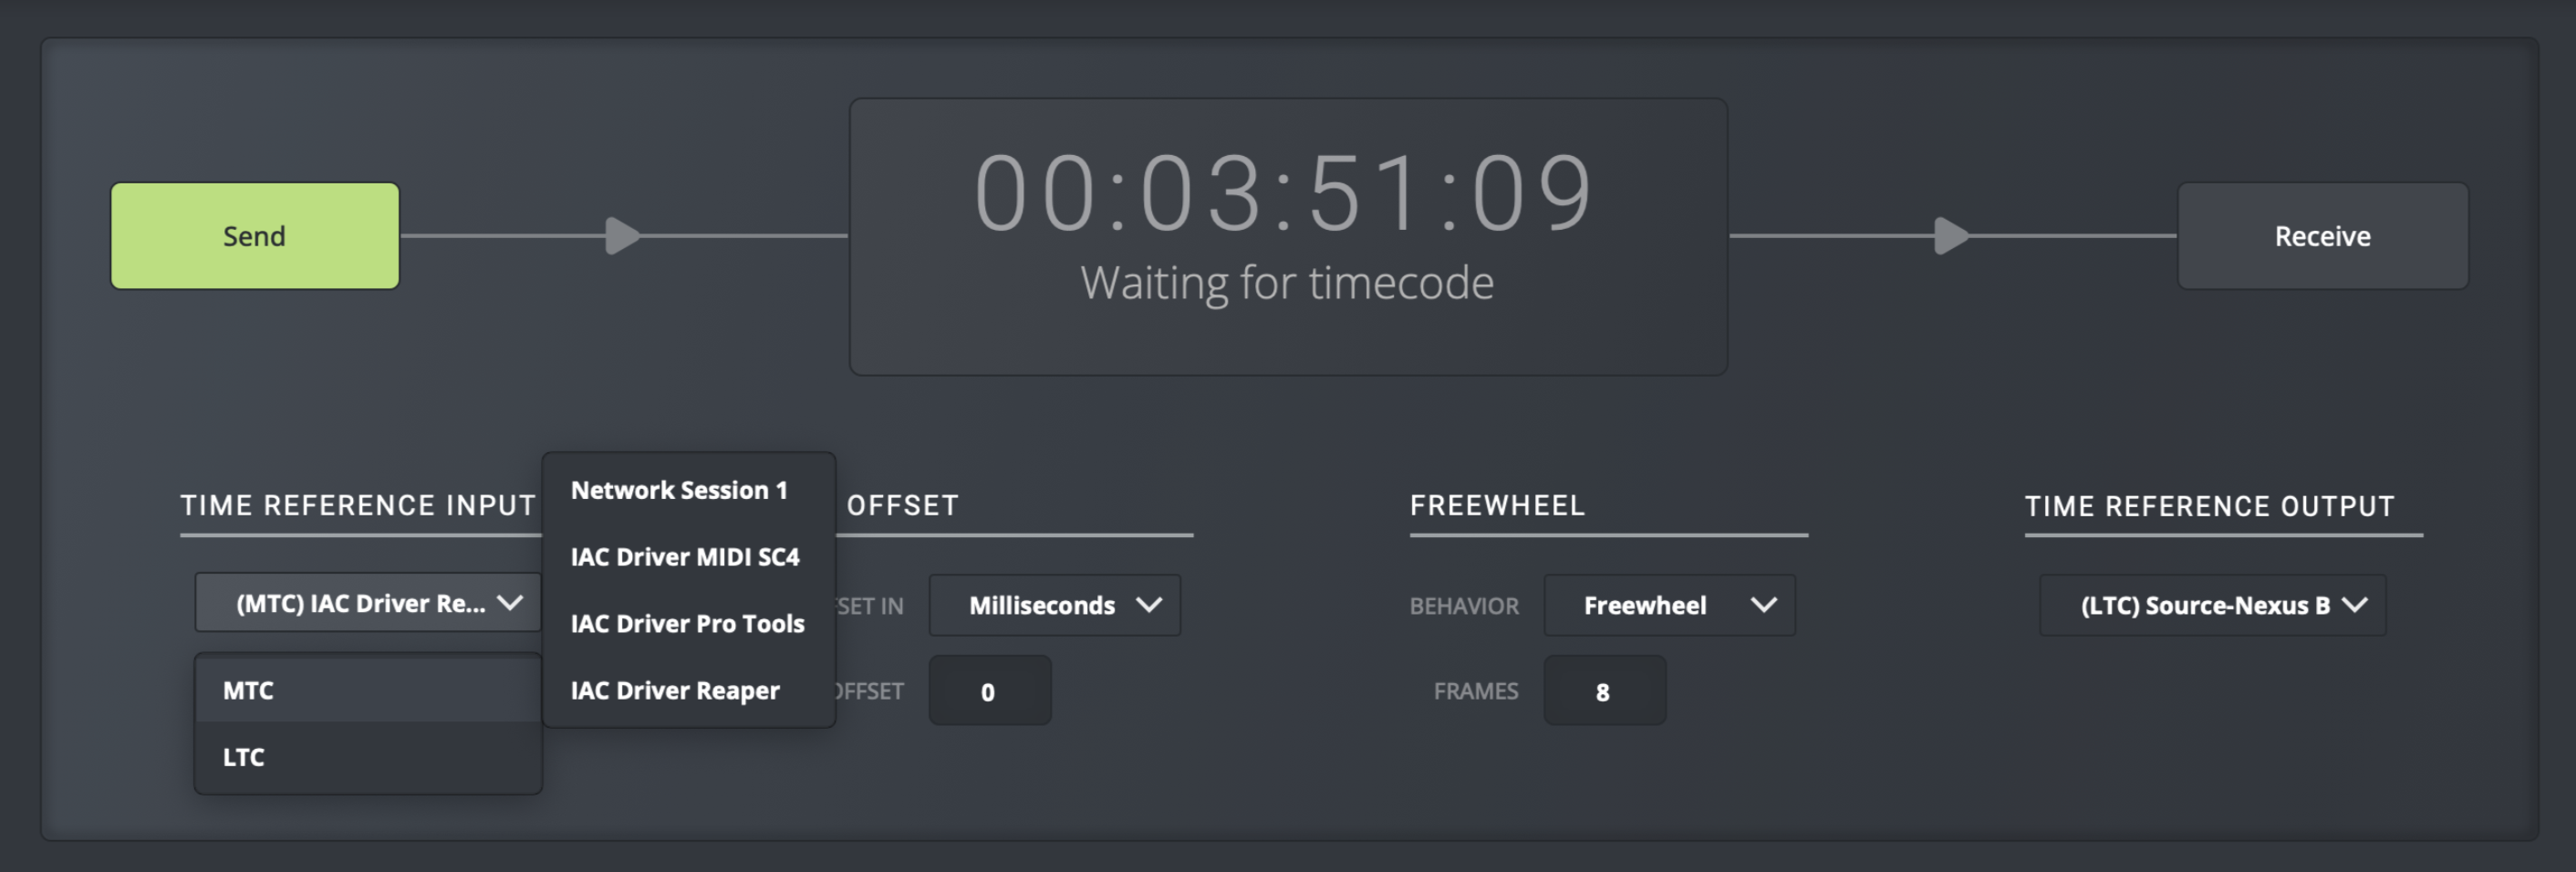Click the chevron beside Source-Nexus B
The width and height of the screenshot is (2576, 872).
pyautogui.click(x=2355, y=605)
